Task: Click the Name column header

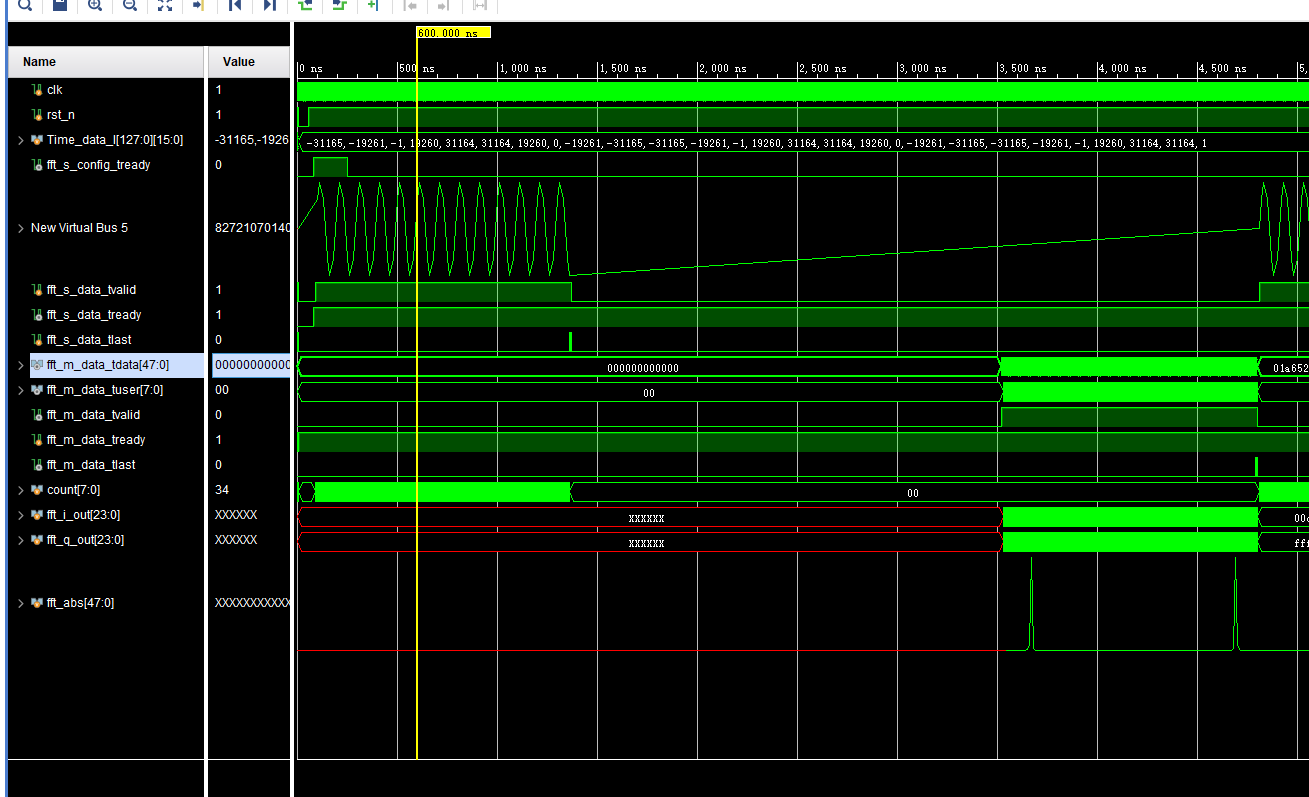Action: [x=39, y=61]
